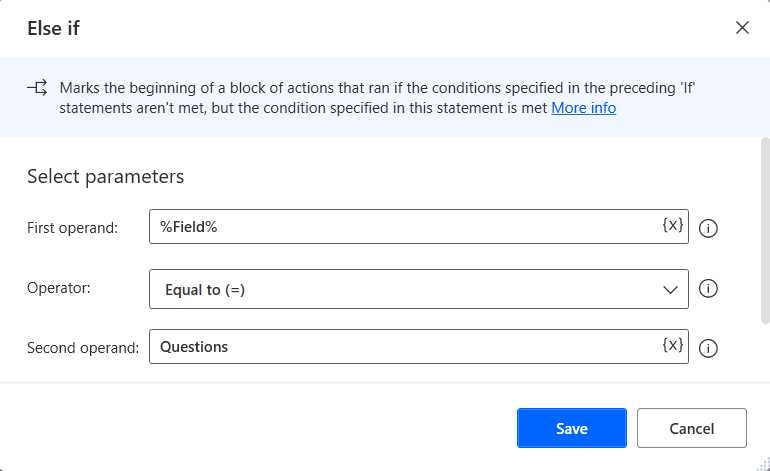
Task: Click the Else if flow icon in banner
Action: tap(37, 88)
